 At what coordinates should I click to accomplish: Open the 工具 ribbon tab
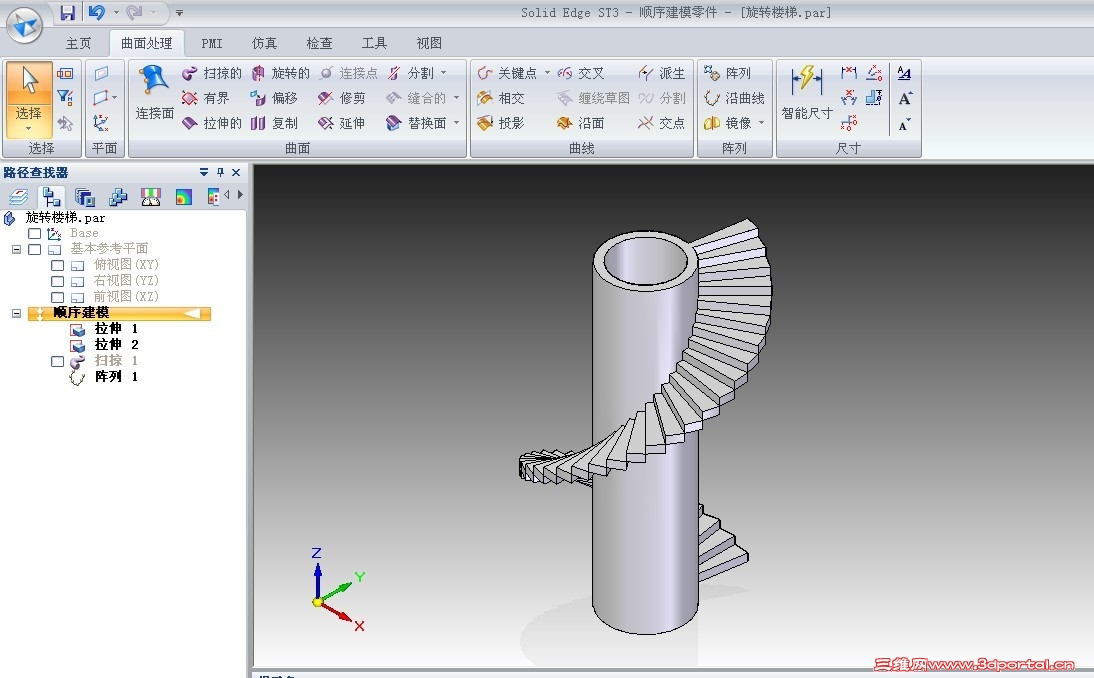(x=374, y=43)
